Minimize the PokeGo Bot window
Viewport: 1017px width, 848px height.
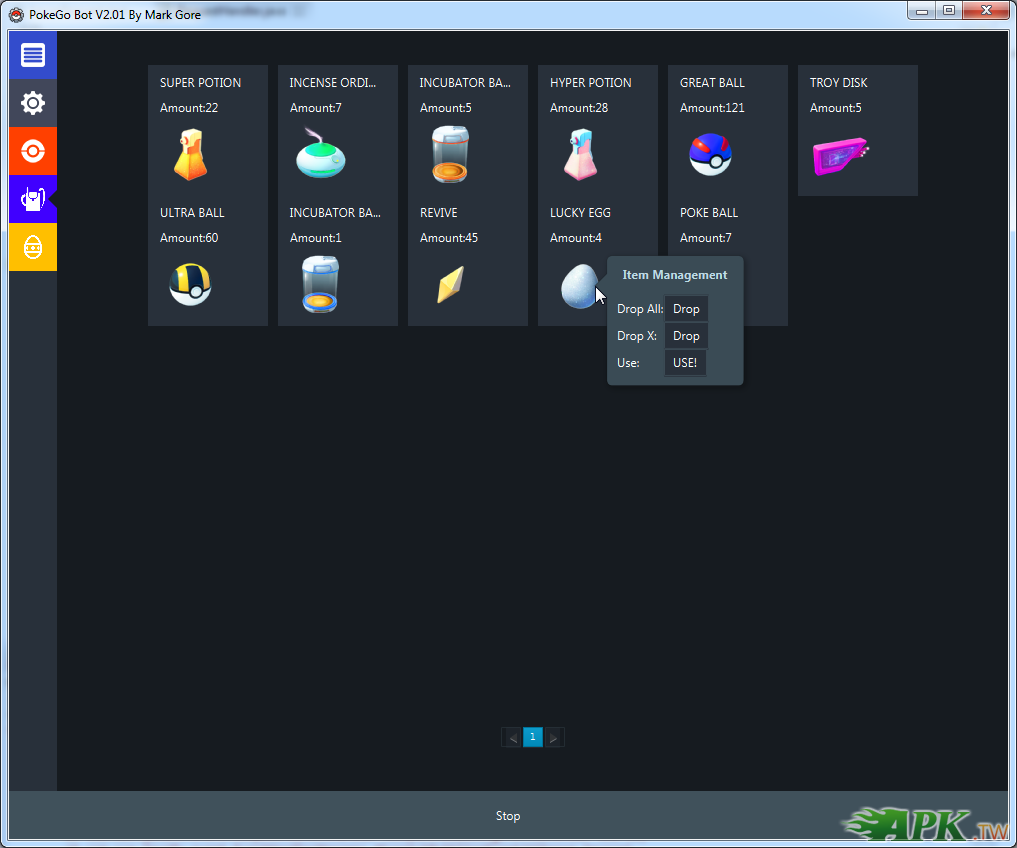point(922,11)
